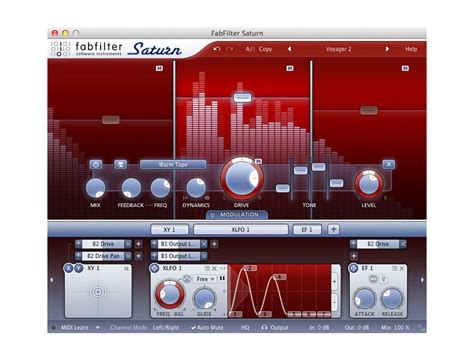Click the M button on the third band
This screenshot has height=361, width=474.
405,68
